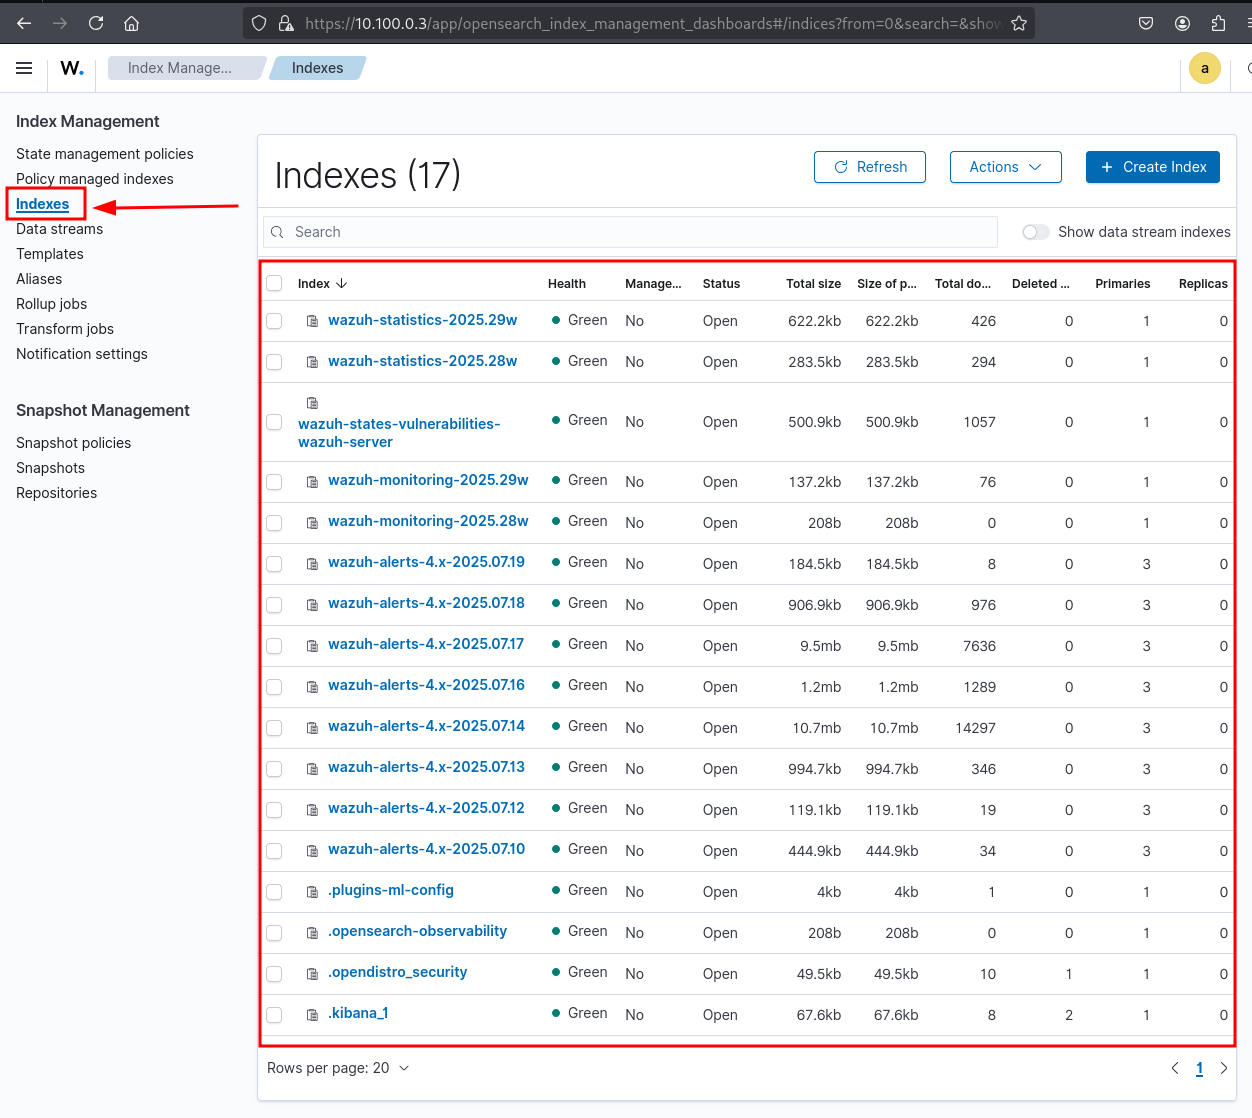Open the hamburger navigation menu

coord(24,68)
